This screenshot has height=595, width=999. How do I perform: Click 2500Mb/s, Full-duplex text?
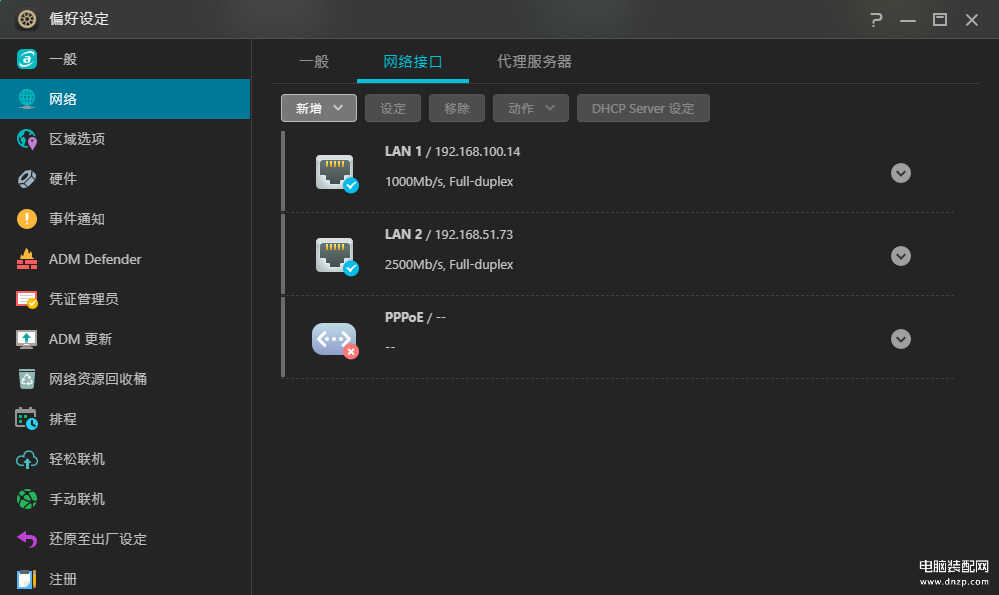(449, 264)
